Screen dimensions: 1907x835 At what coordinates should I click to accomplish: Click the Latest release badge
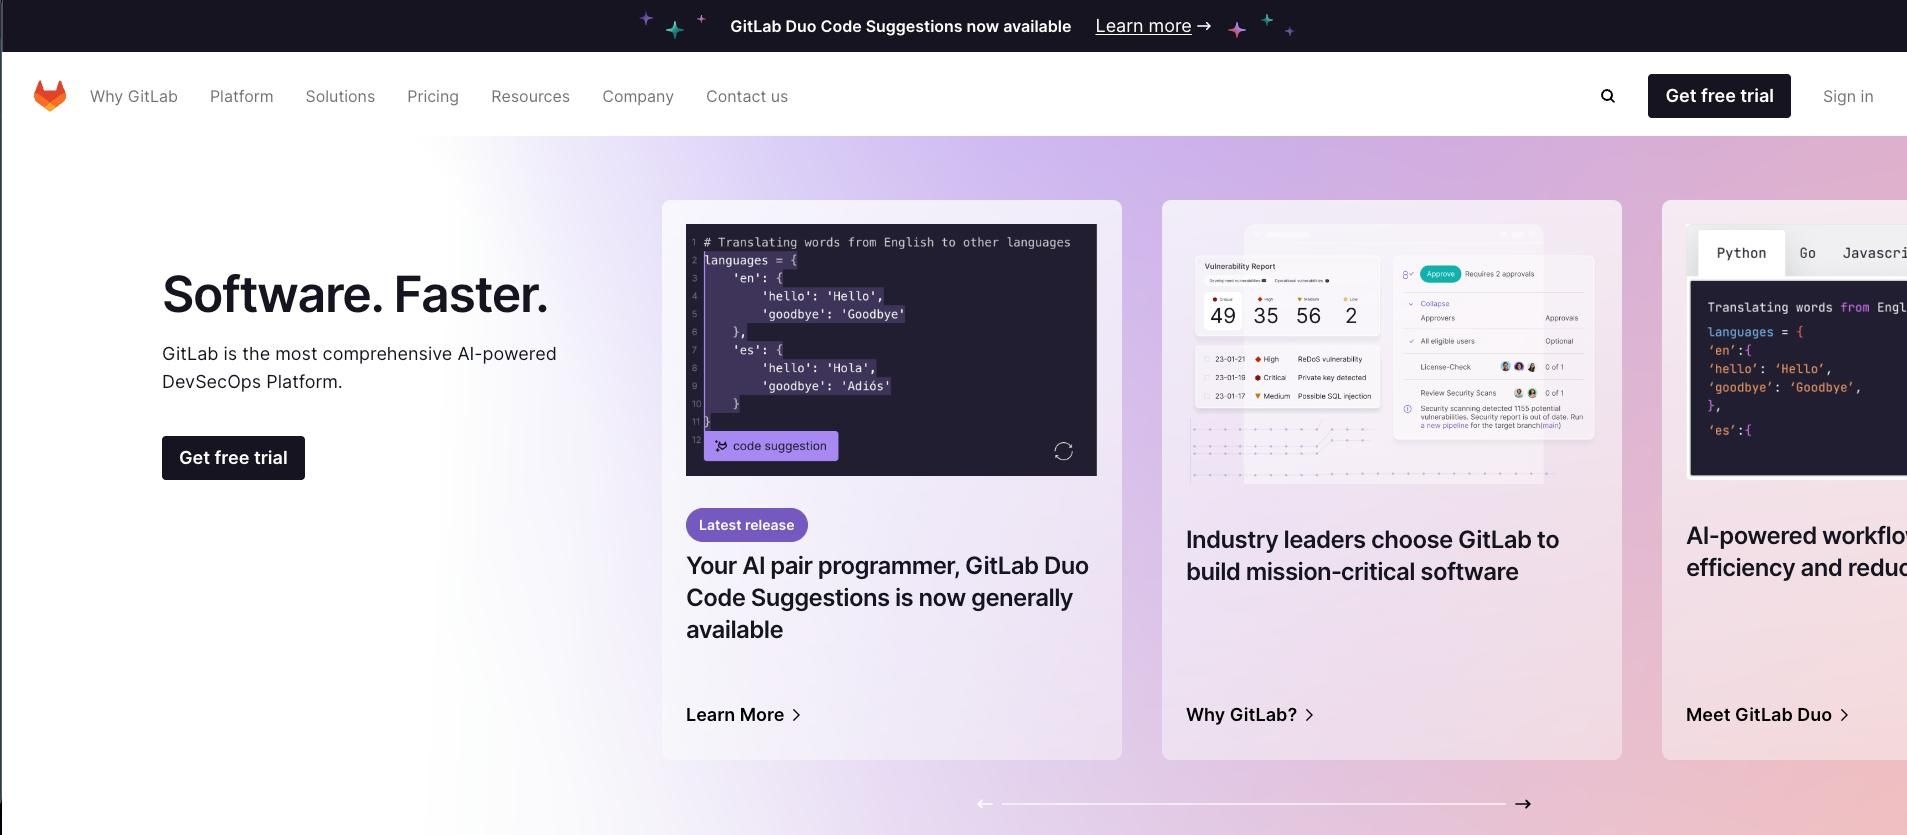747,525
